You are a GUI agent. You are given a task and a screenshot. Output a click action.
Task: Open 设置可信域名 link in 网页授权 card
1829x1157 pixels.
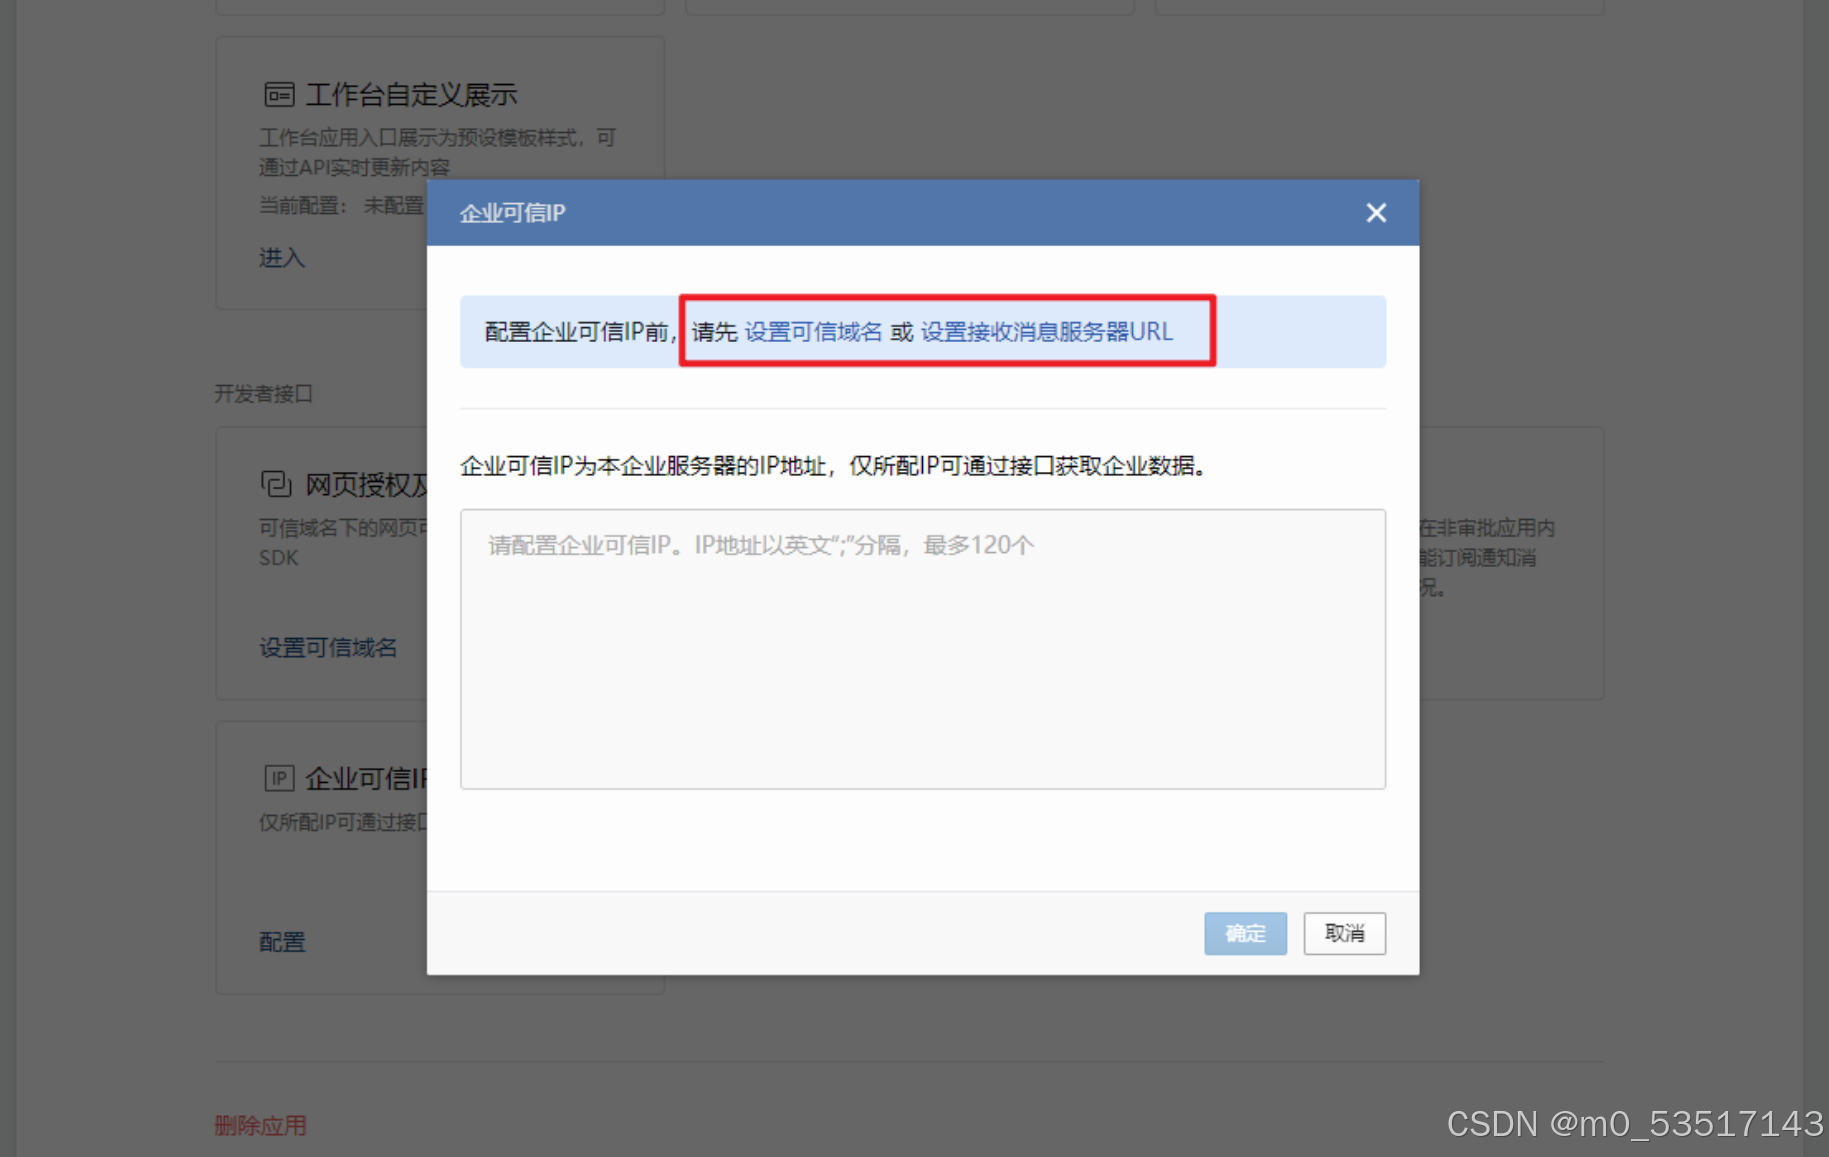coord(328,648)
